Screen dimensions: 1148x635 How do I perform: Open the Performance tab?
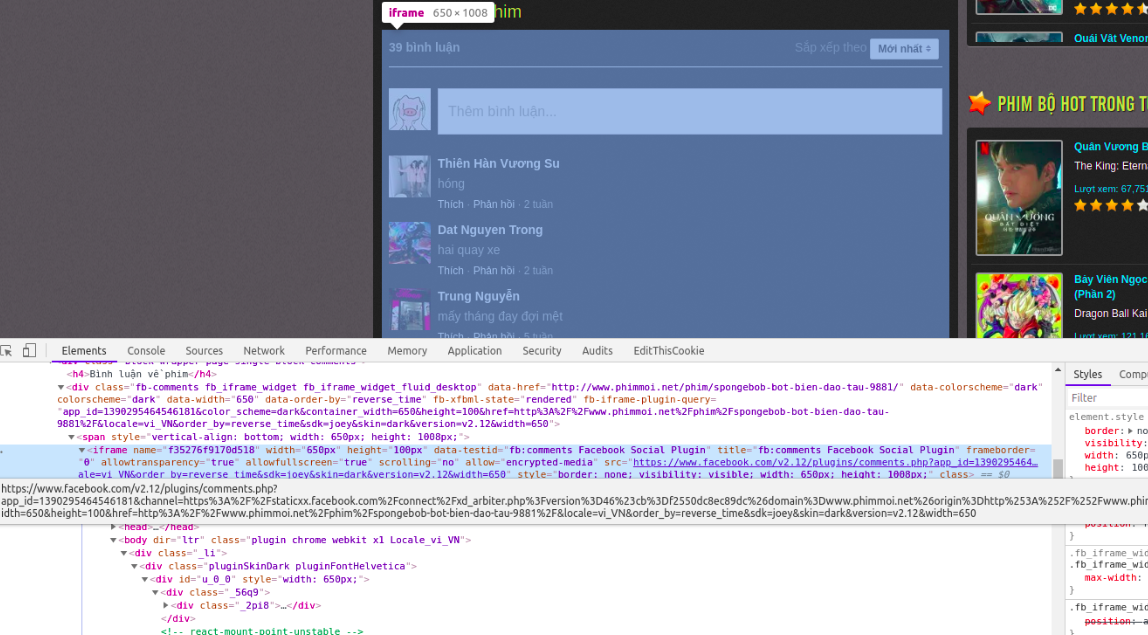335,351
